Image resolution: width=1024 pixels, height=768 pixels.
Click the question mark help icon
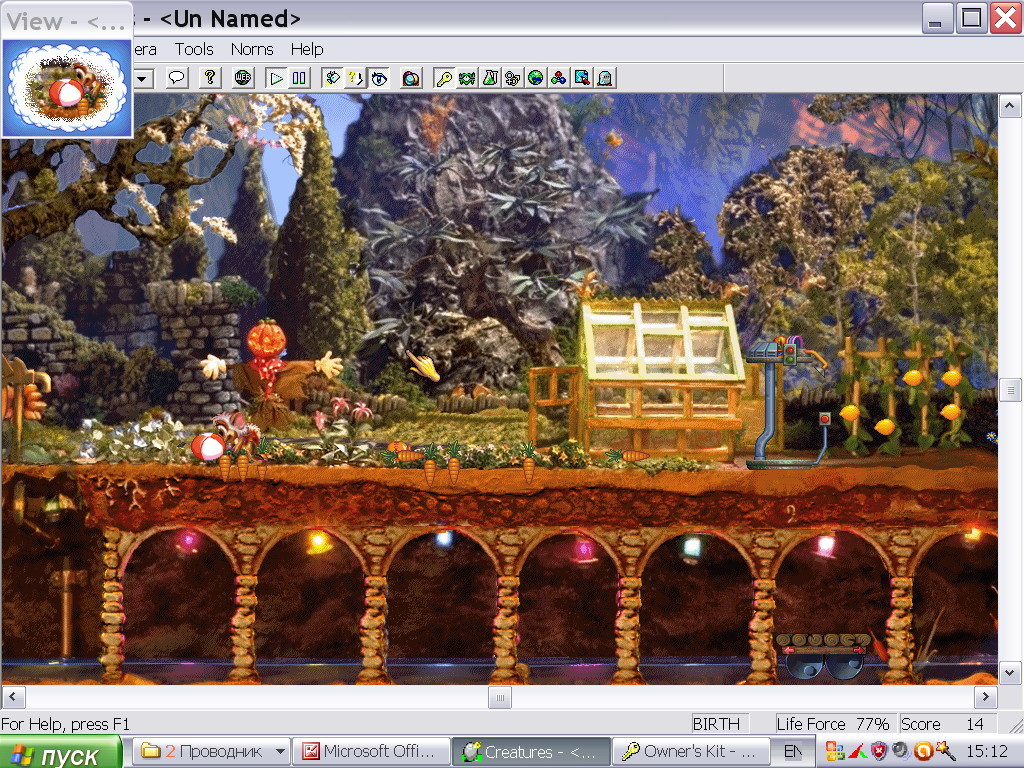tap(209, 78)
